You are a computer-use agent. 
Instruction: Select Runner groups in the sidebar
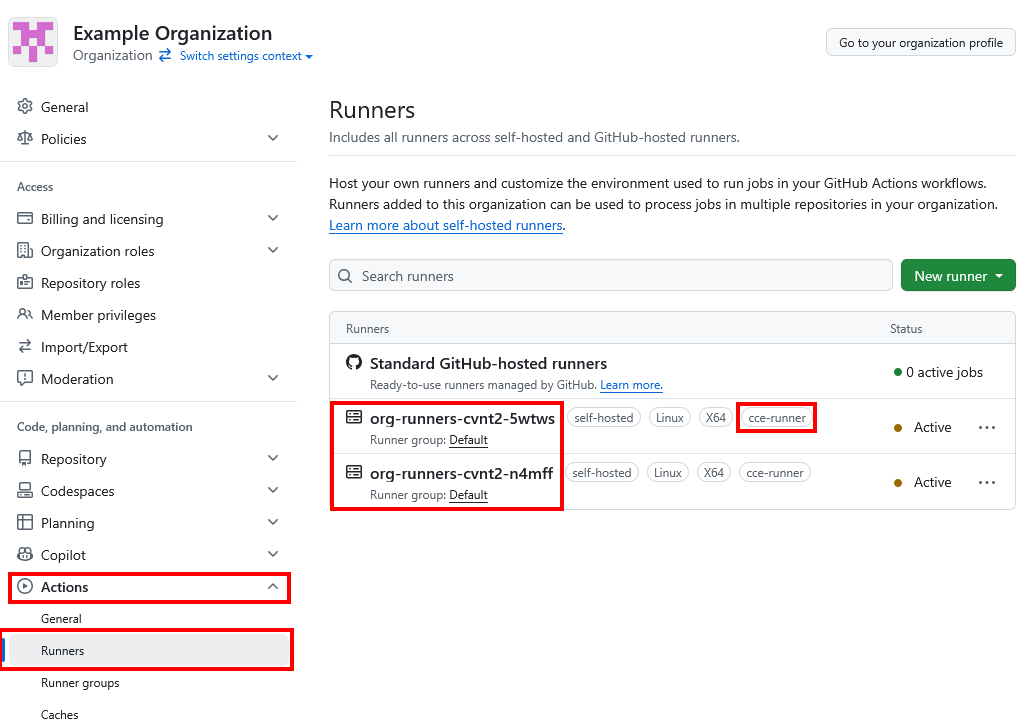click(80, 683)
